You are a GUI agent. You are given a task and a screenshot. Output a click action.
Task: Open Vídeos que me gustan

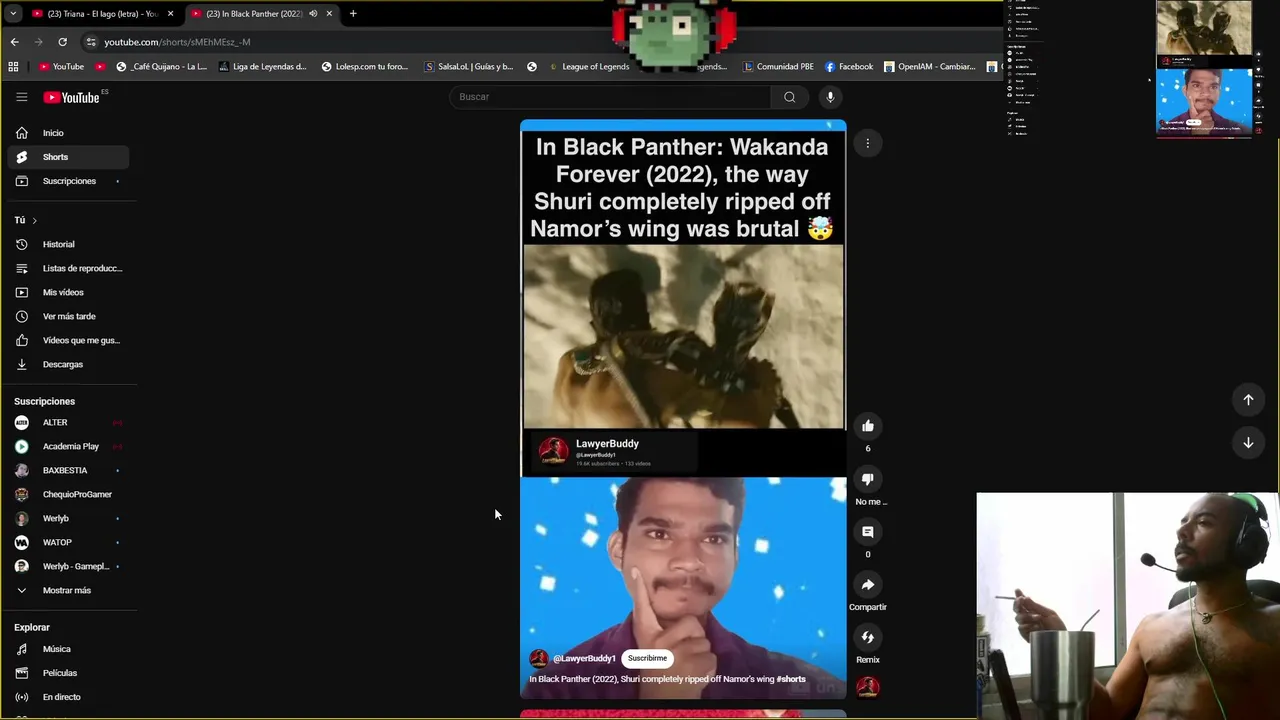pyautogui.click(x=68, y=340)
